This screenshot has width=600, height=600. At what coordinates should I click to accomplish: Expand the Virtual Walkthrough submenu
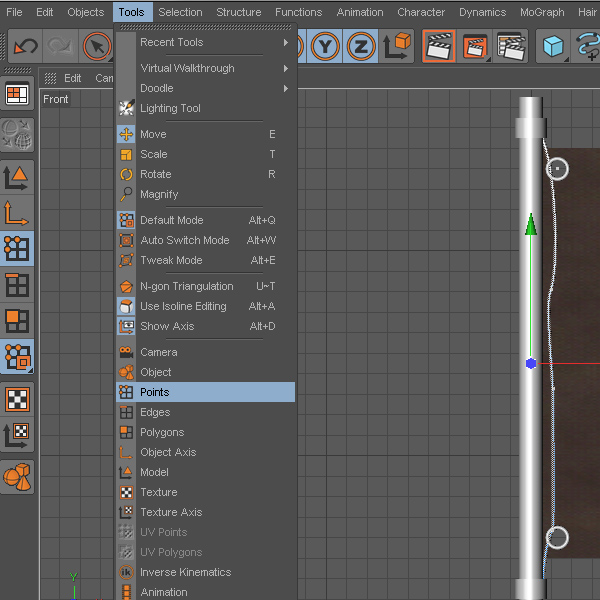[x=205, y=68]
